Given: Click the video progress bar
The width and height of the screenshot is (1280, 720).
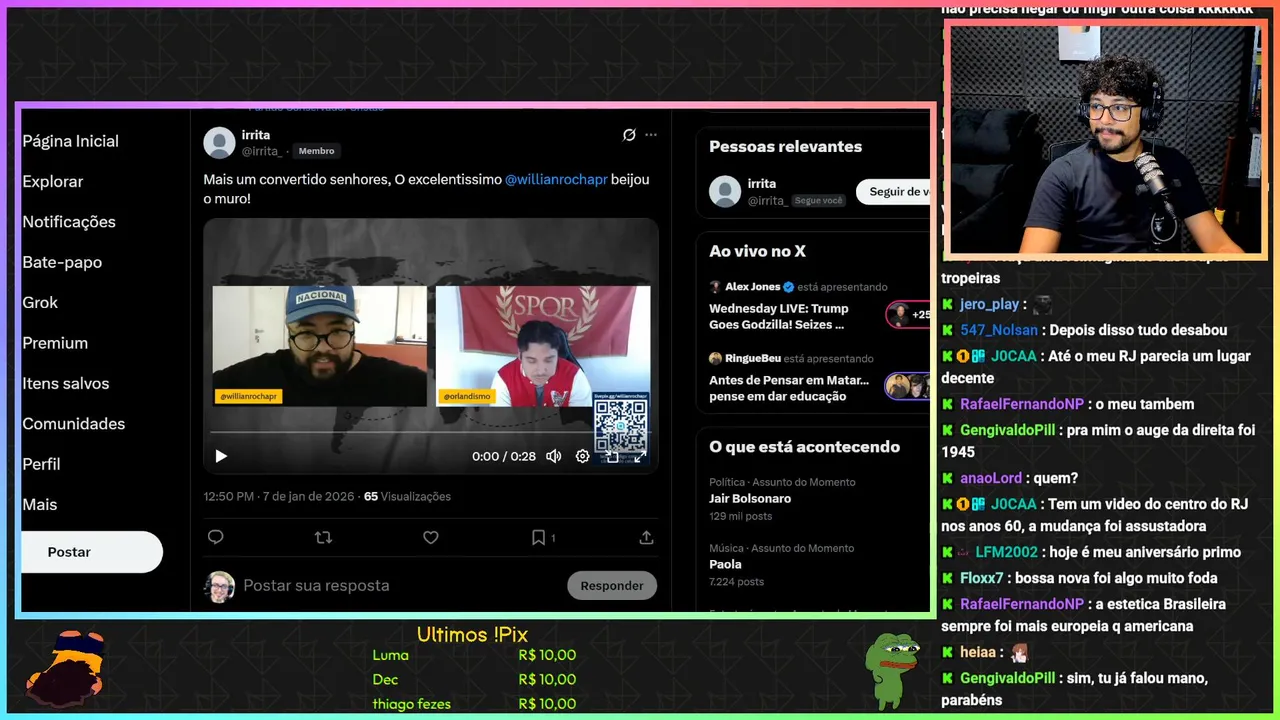Looking at the screenshot, I should (x=430, y=433).
